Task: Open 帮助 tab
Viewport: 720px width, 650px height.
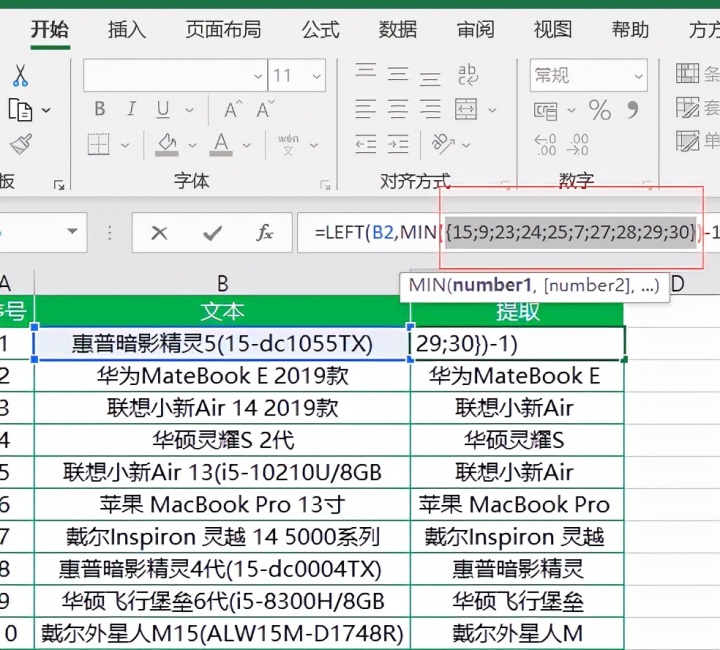Action: [630, 30]
